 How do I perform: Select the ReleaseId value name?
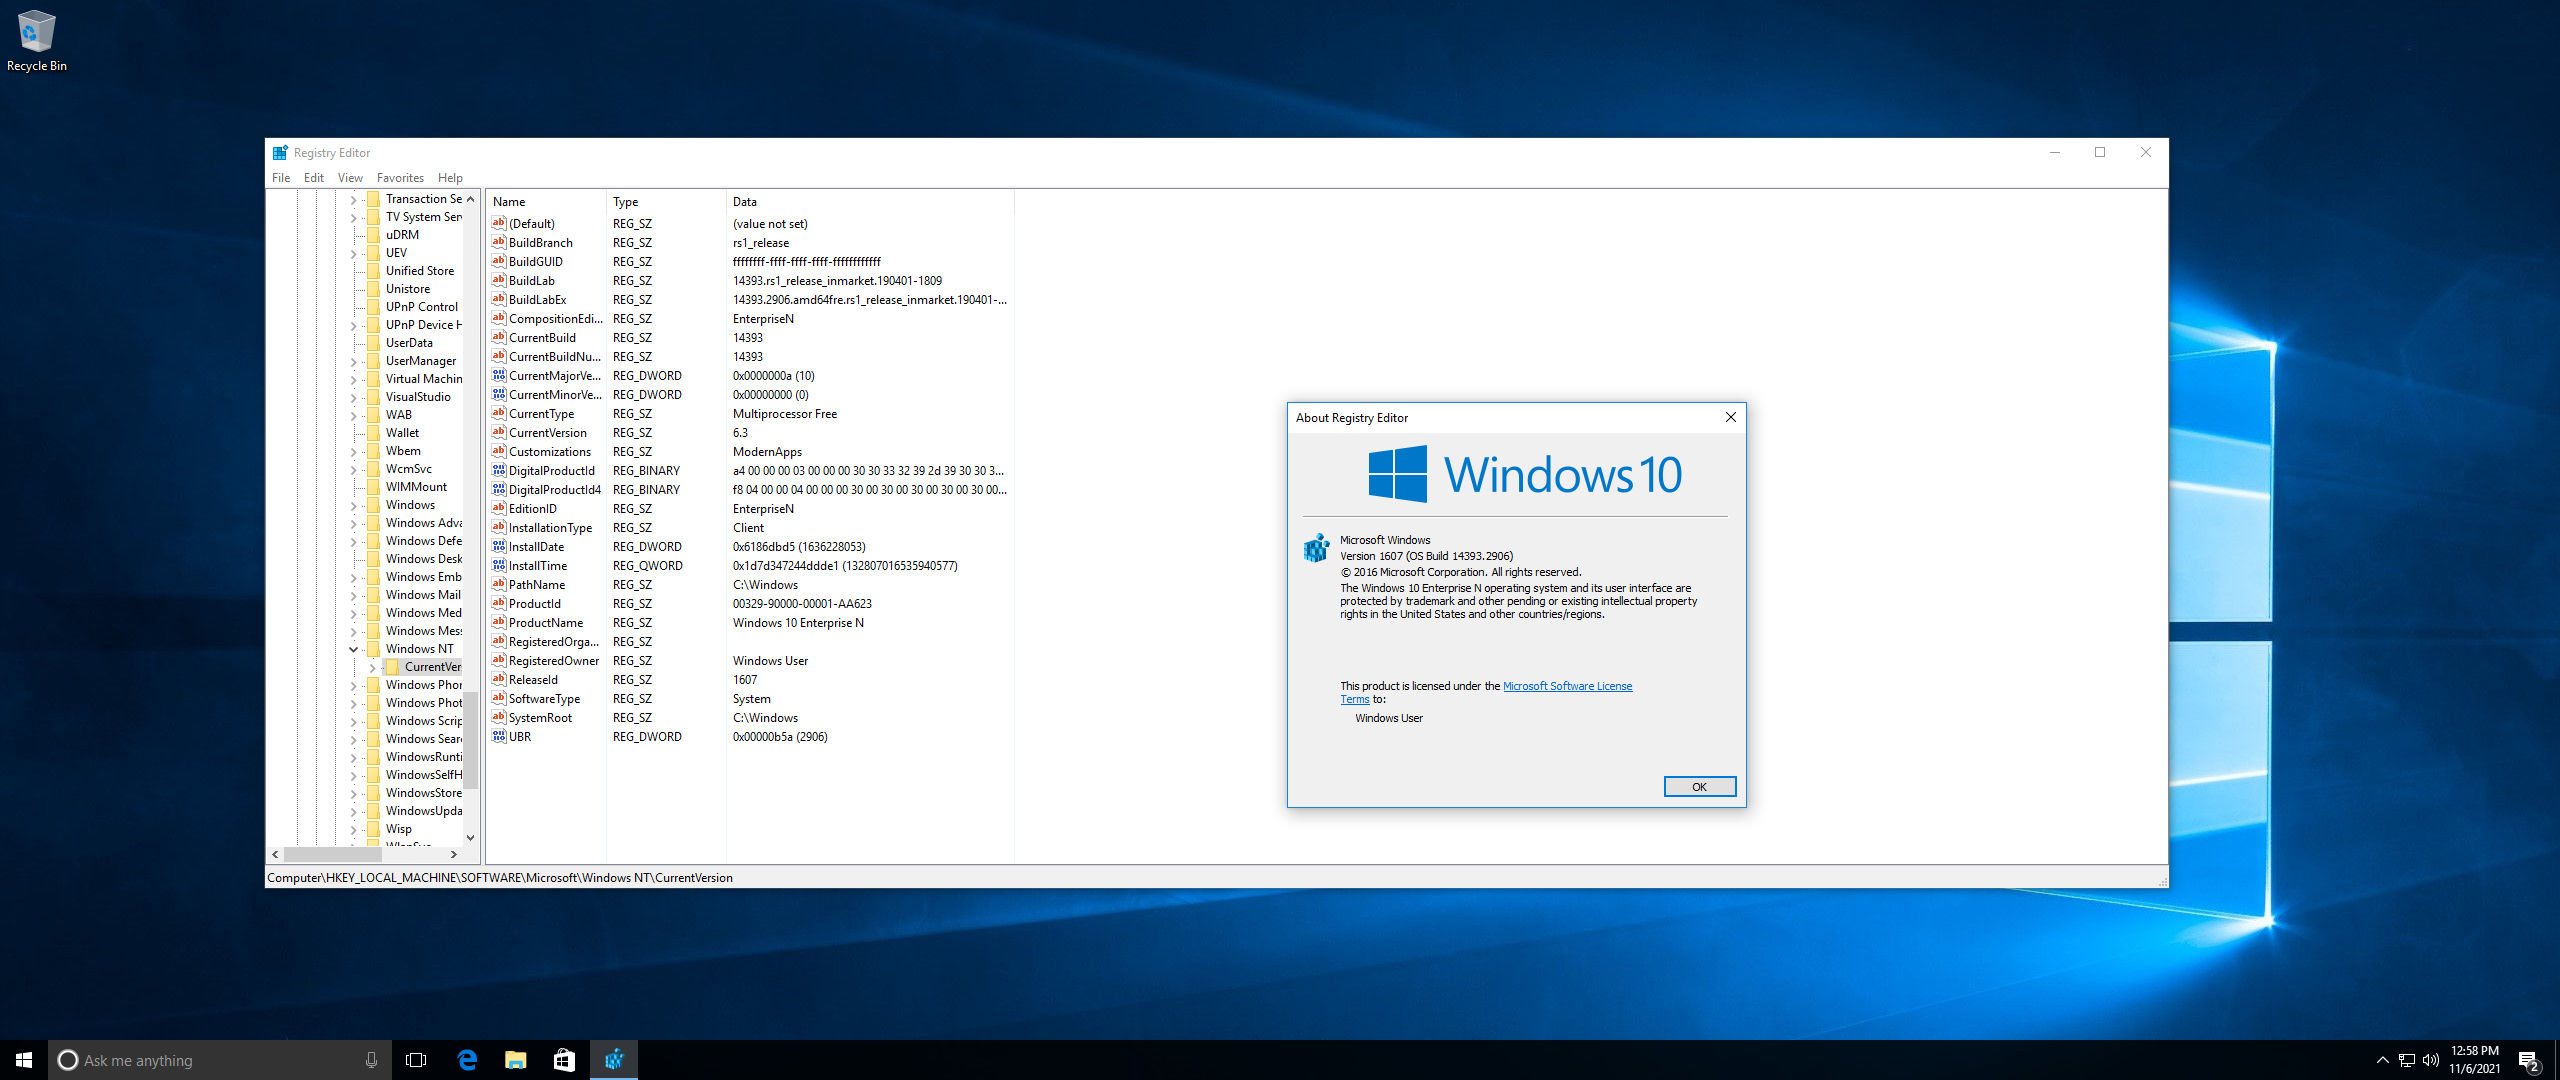[533, 680]
